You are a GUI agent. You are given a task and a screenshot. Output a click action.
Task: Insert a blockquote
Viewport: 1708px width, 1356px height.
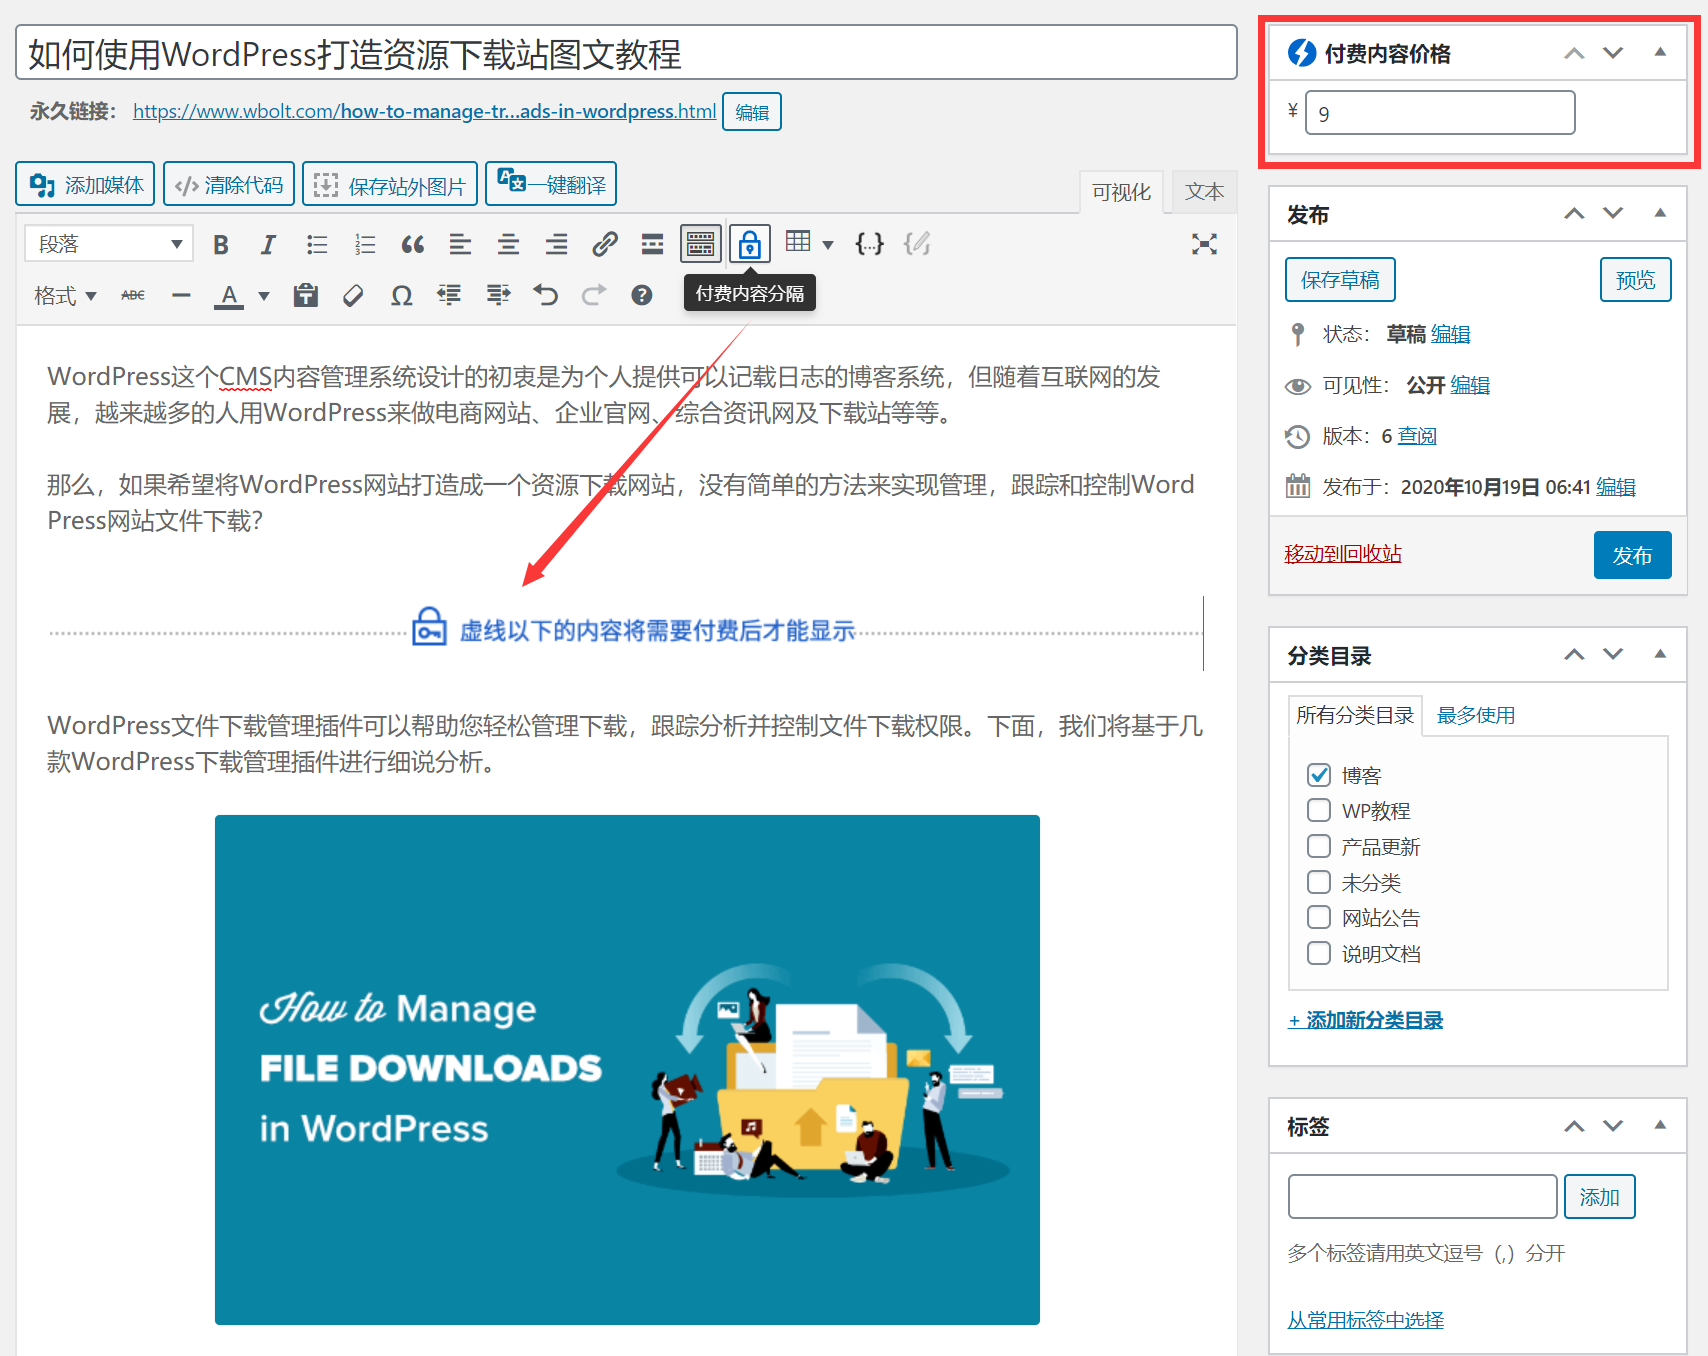412,243
